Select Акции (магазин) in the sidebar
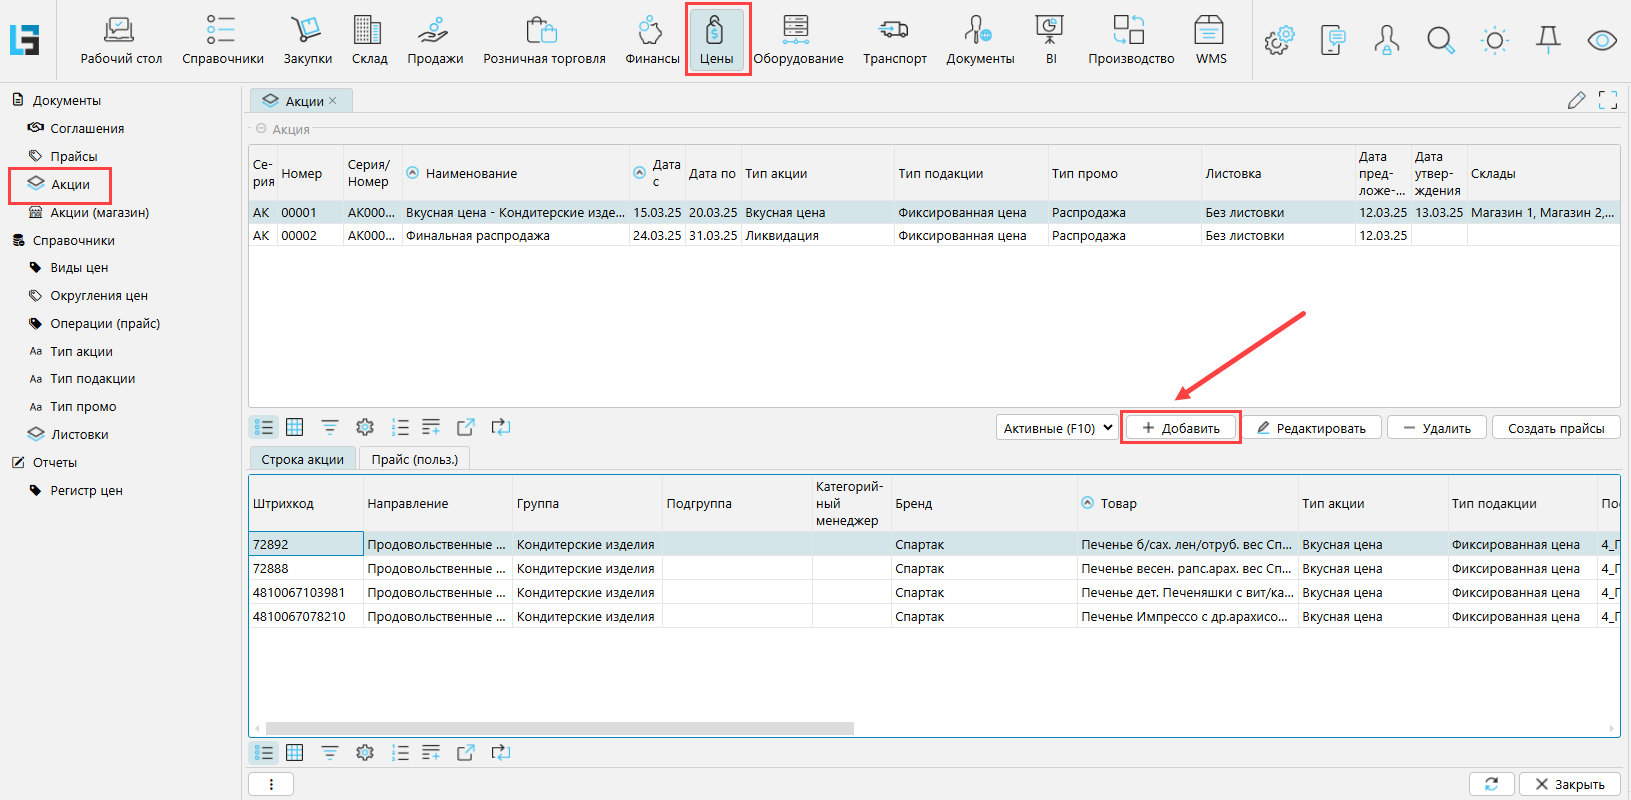1631x800 pixels. pyautogui.click(x=99, y=213)
